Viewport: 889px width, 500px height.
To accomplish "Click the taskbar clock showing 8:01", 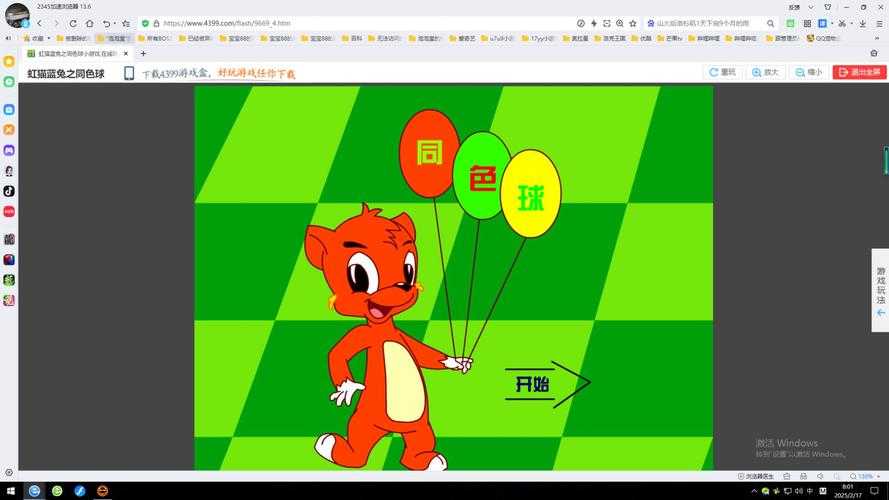I will pos(848,491).
